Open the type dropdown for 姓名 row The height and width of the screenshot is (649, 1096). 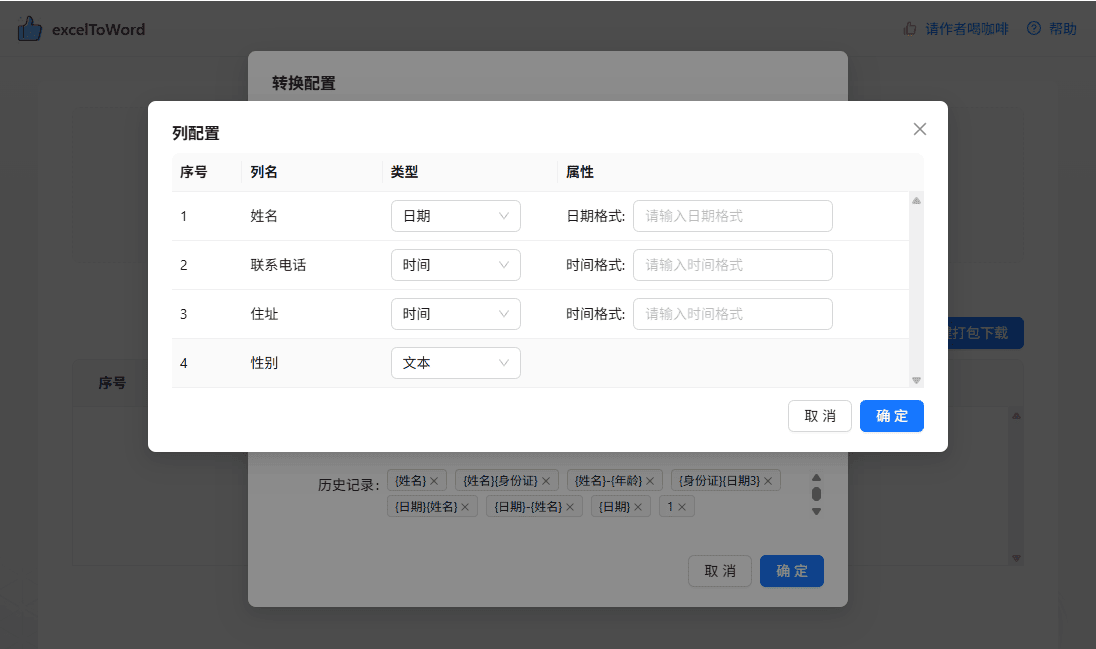[x=456, y=215]
